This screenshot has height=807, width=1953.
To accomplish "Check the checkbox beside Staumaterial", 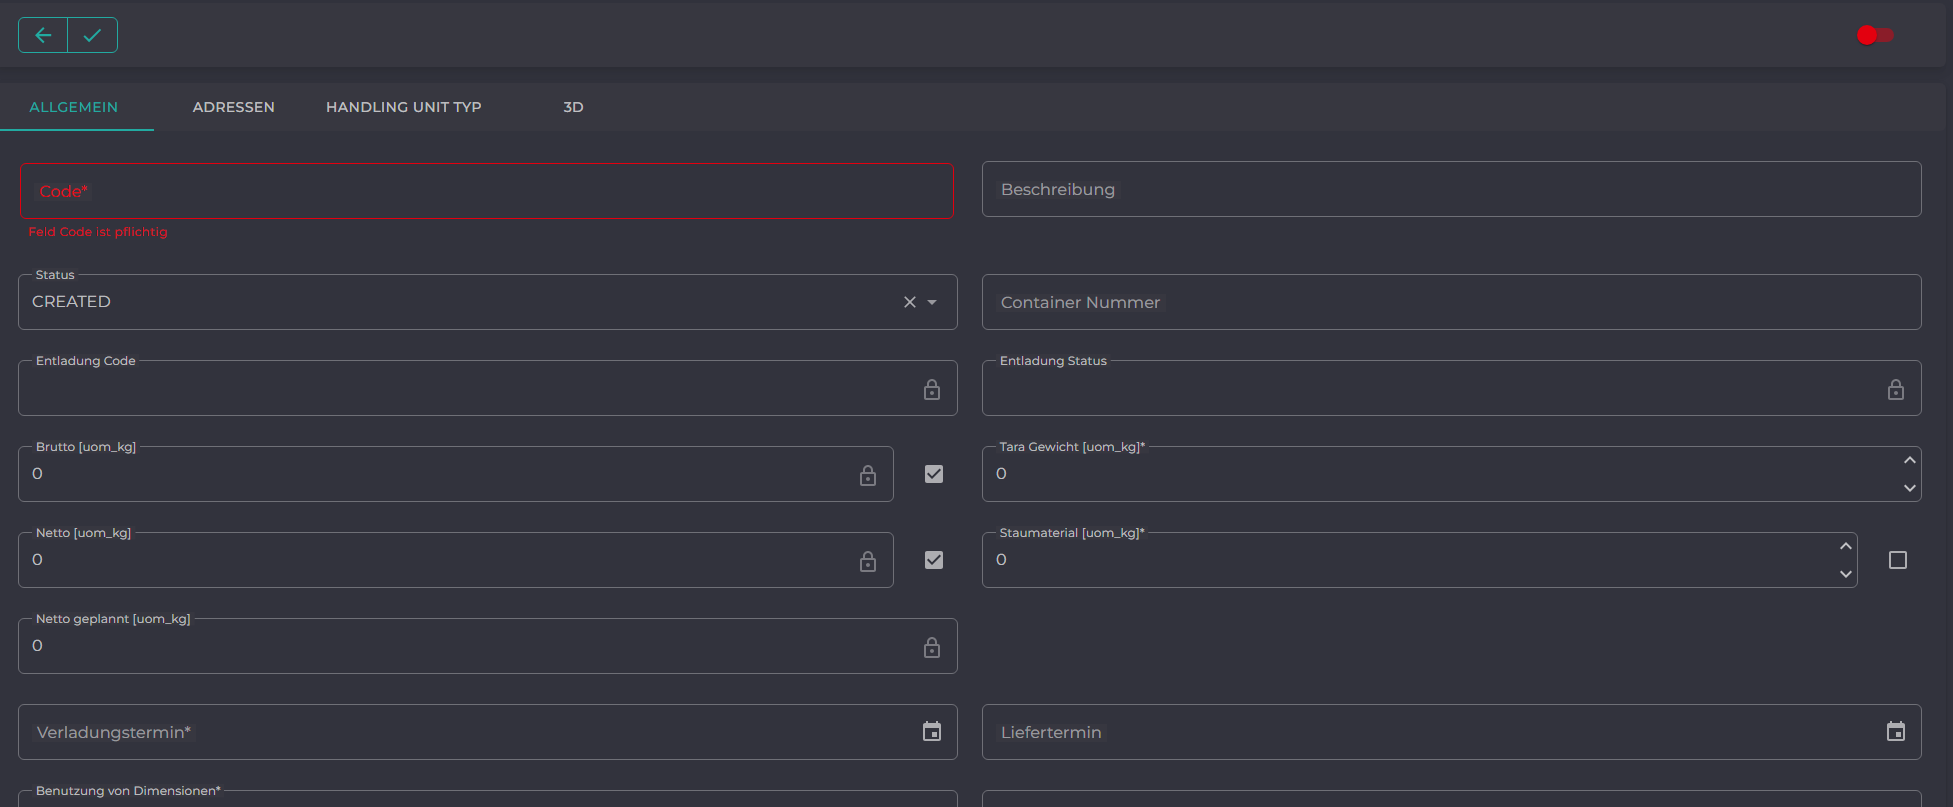I will (x=1898, y=560).
